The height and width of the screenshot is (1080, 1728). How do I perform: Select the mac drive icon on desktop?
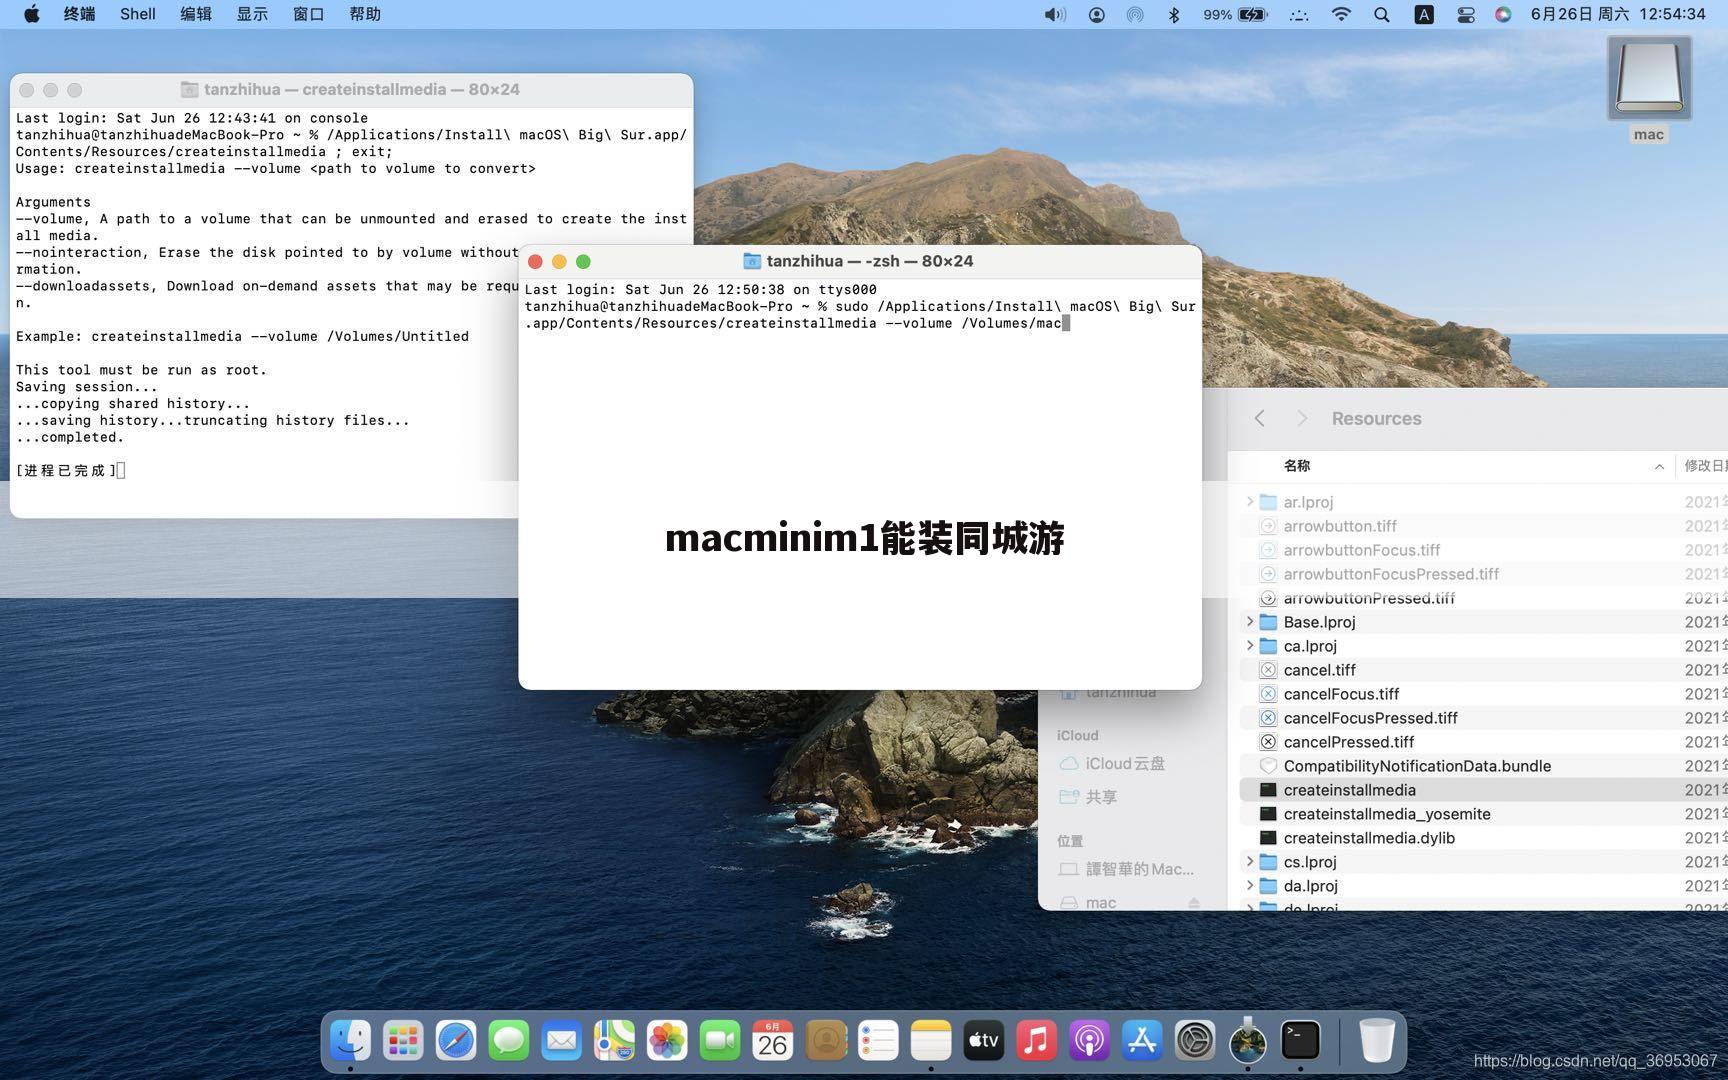click(x=1649, y=80)
